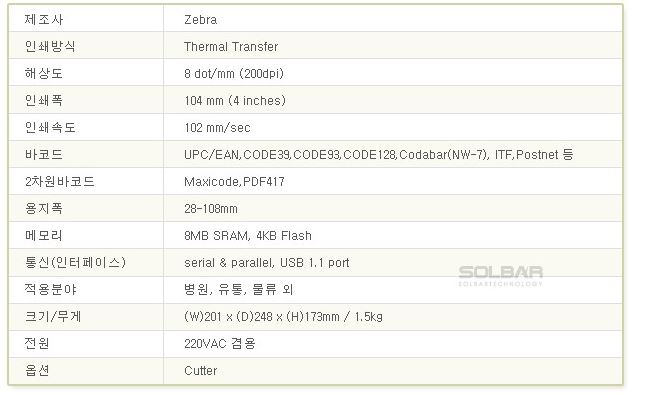
Task: Click the Cutter option value
Action: pyautogui.click(x=200, y=371)
